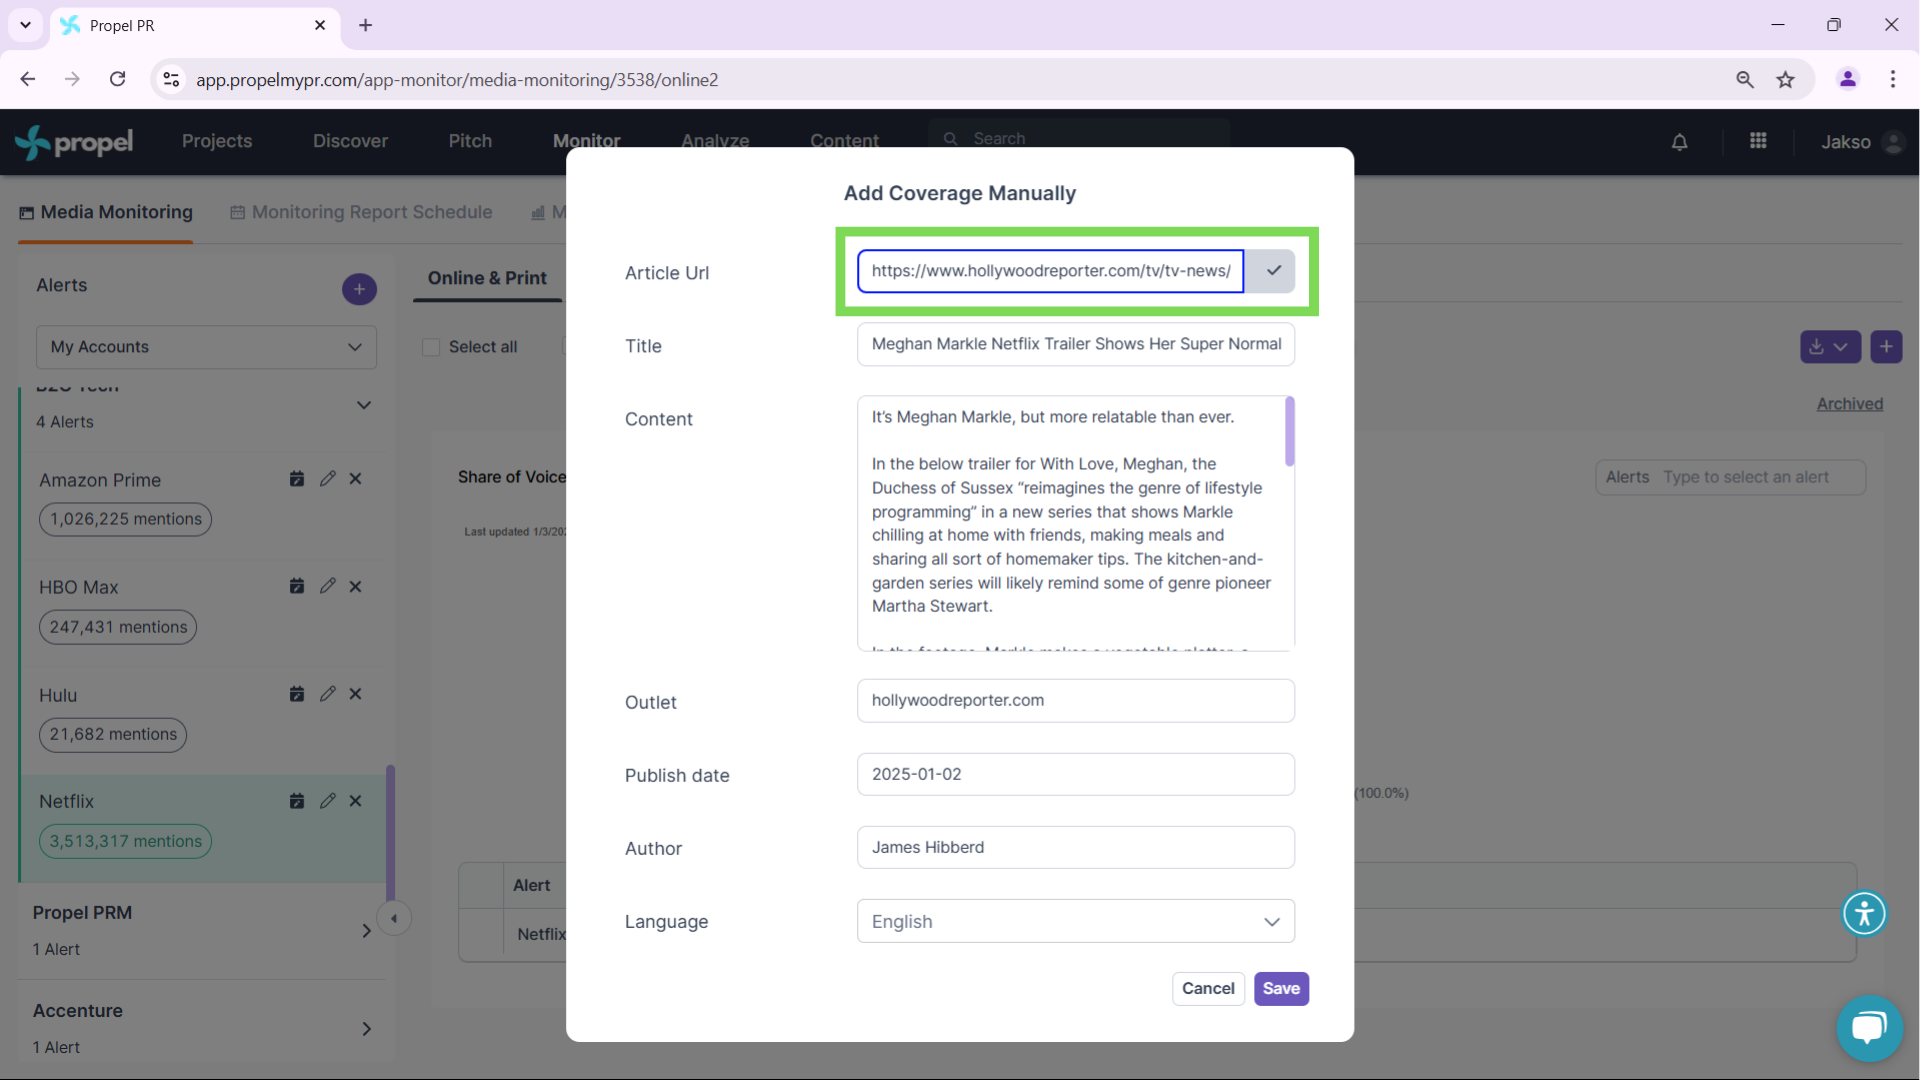This screenshot has width=1920, height=1080.
Task: Open a new browser tab
Action: [x=365, y=25]
